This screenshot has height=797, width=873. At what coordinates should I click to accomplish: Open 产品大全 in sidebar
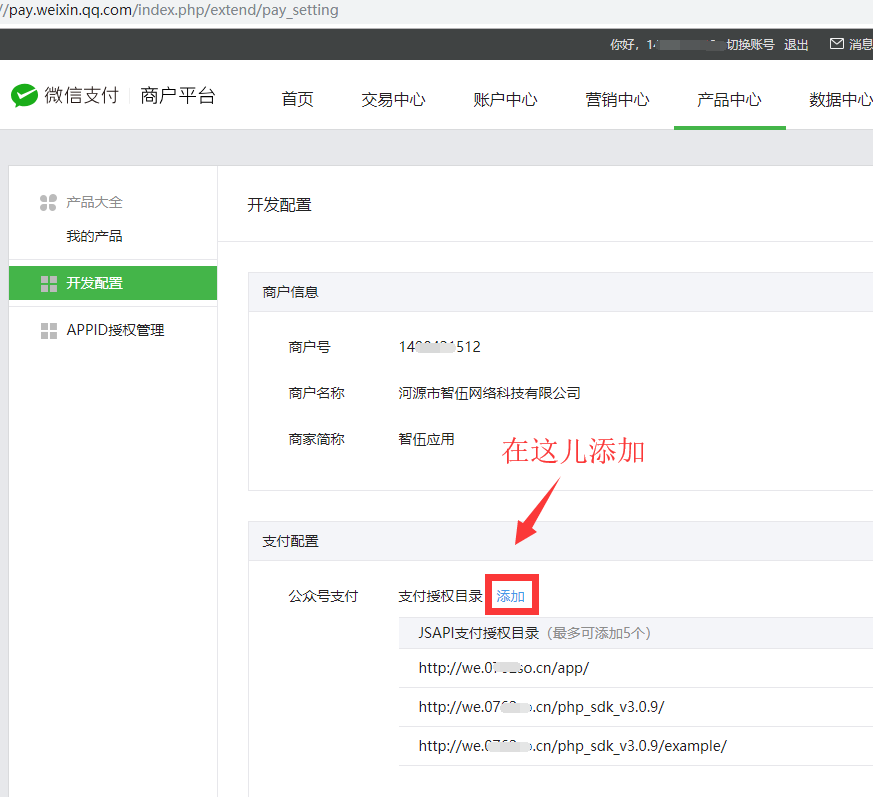[94, 202]
